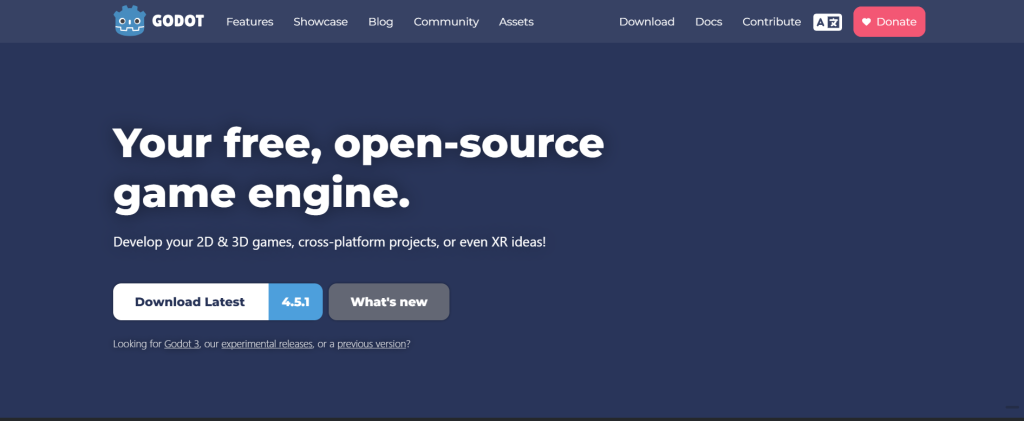Open the experimental releases link
The image size is (1024, 421).
click(267, 344)
